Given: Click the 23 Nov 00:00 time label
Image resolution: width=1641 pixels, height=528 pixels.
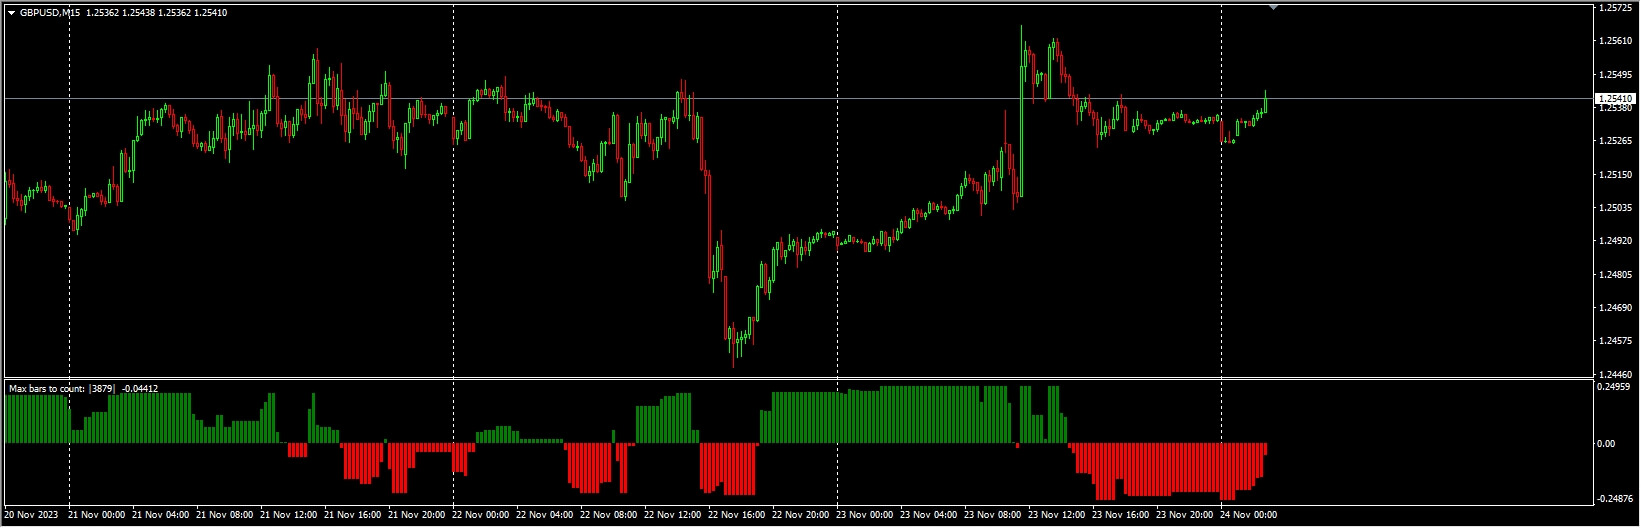Looking at the screenshot, I should 866,516.
